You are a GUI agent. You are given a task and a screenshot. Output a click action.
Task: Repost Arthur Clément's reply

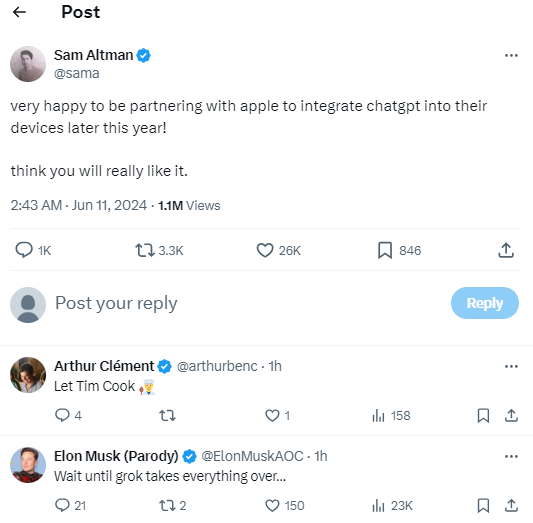167,415
